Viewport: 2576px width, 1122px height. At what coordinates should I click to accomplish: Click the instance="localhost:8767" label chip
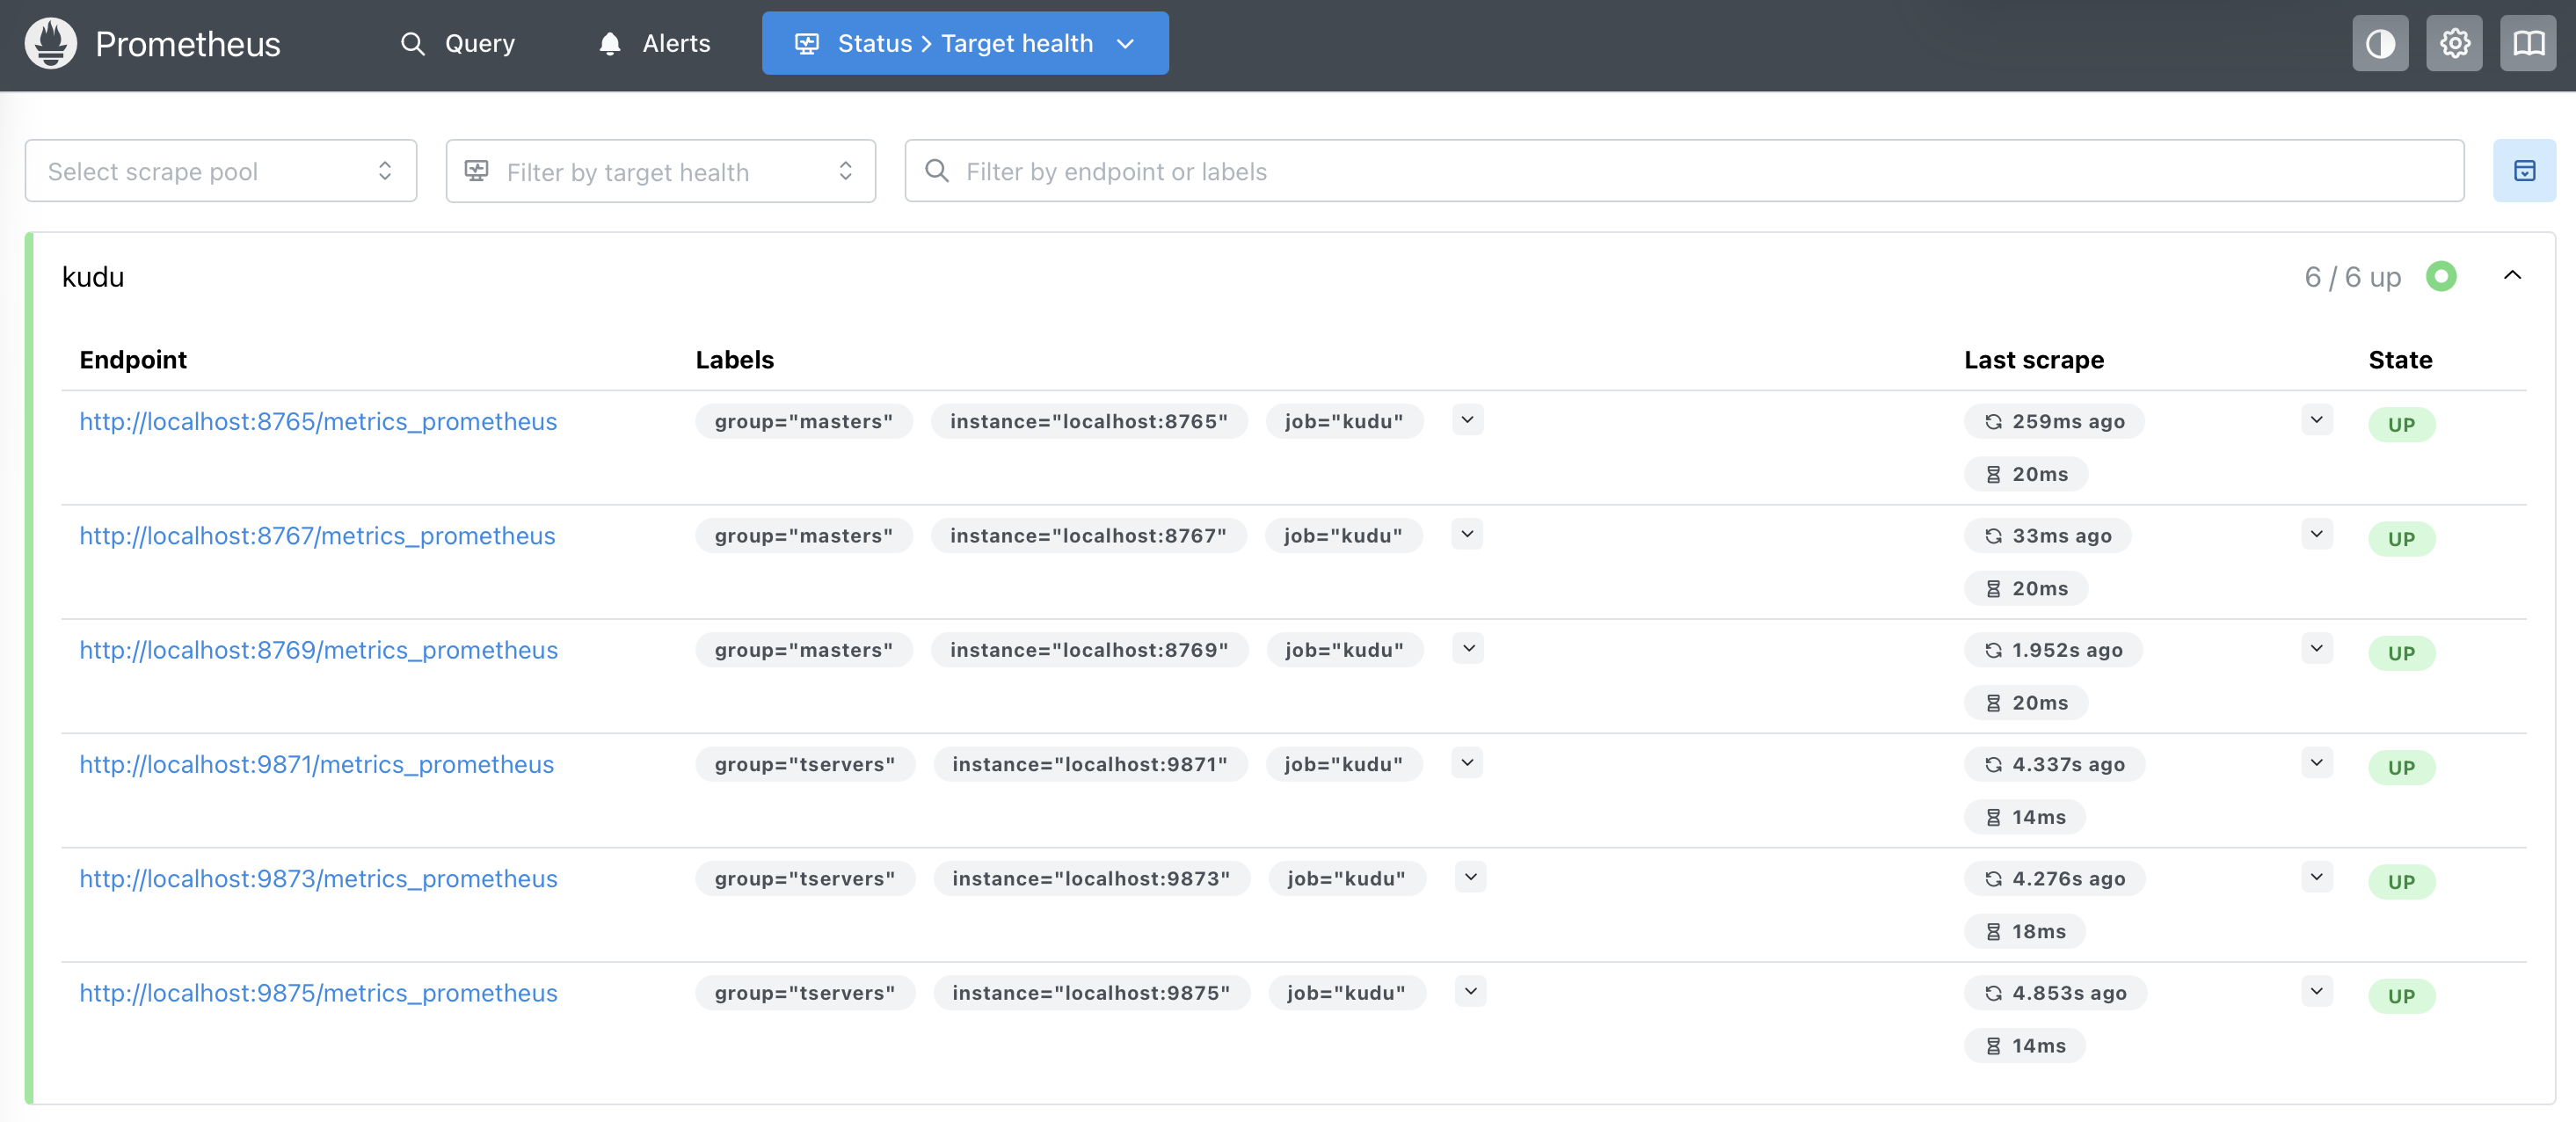click(x=1088, y=535)
